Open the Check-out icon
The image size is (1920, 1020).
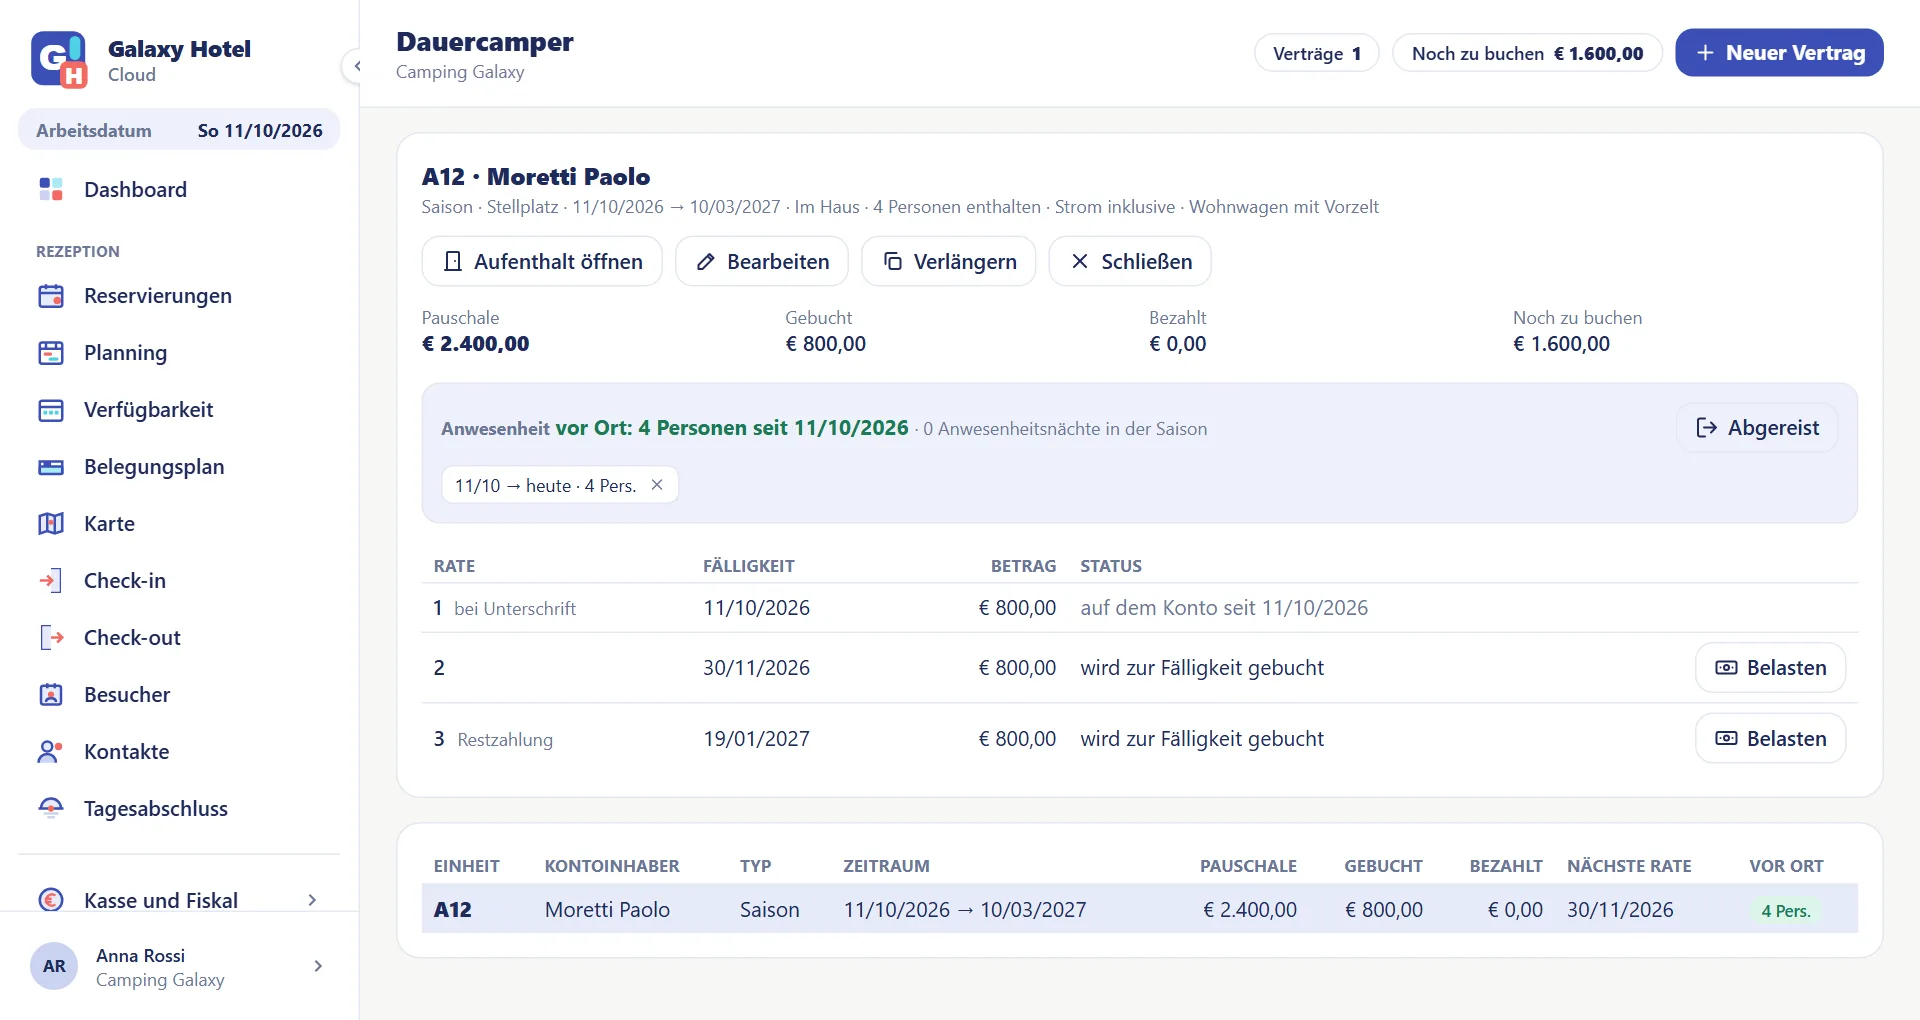pyautogui.click(x=51, y=638)
